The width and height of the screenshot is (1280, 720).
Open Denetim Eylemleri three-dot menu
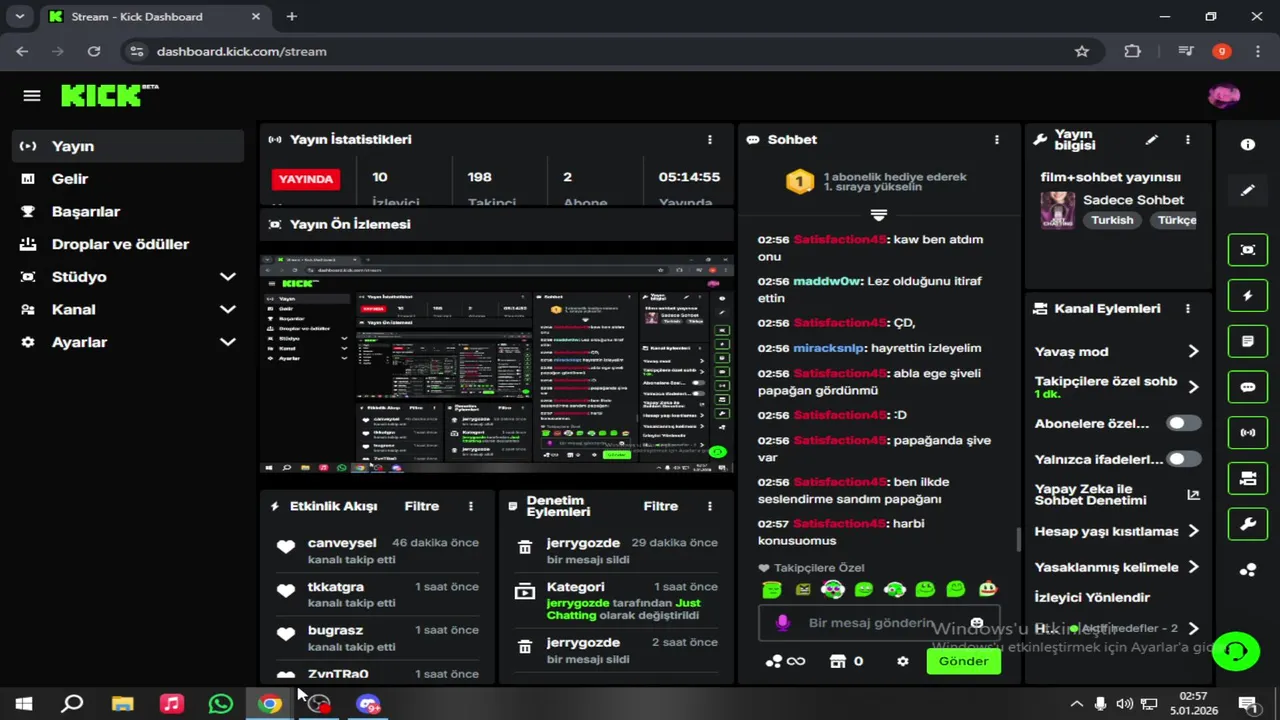tap(710, 507)
